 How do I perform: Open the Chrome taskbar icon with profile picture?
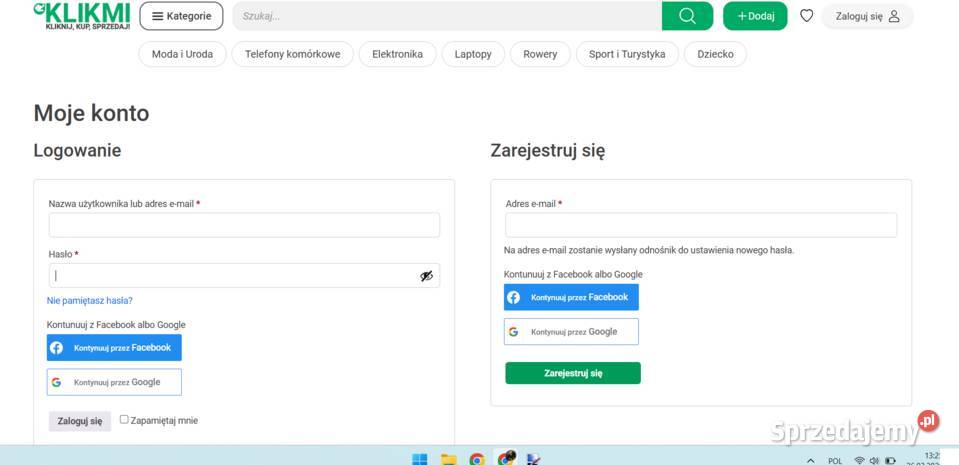506,458
